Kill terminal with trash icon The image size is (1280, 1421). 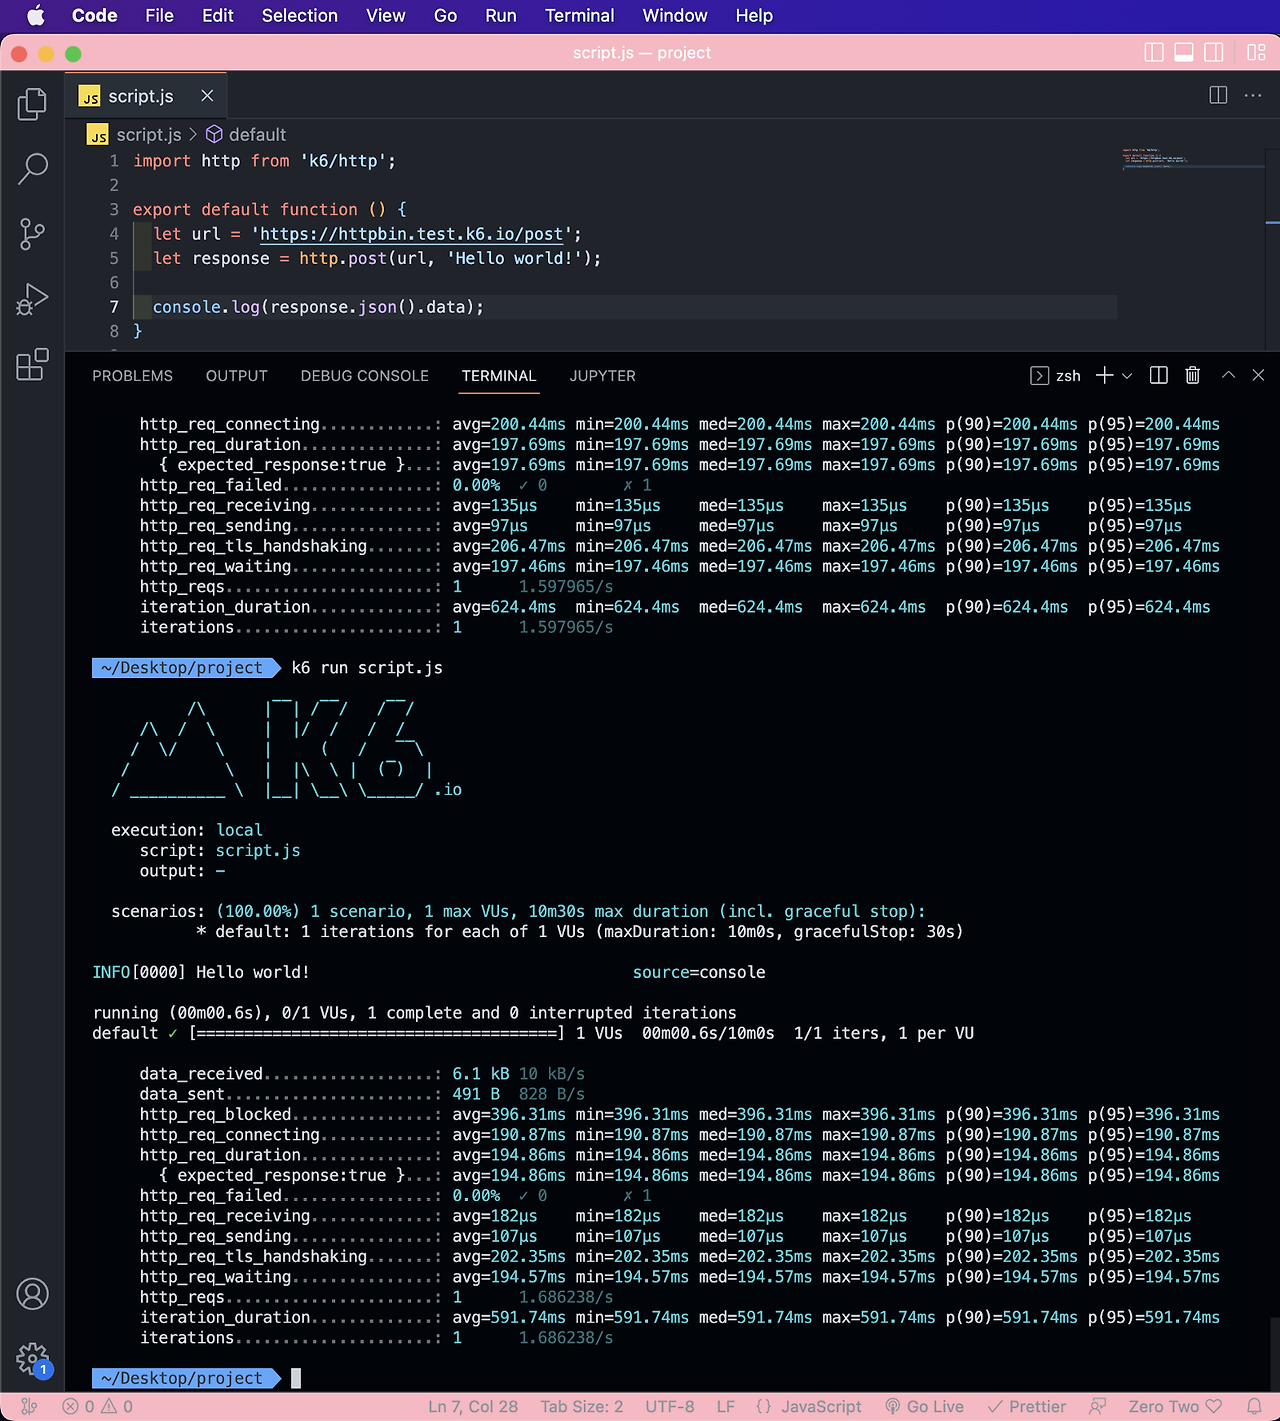pos(1193,375)
